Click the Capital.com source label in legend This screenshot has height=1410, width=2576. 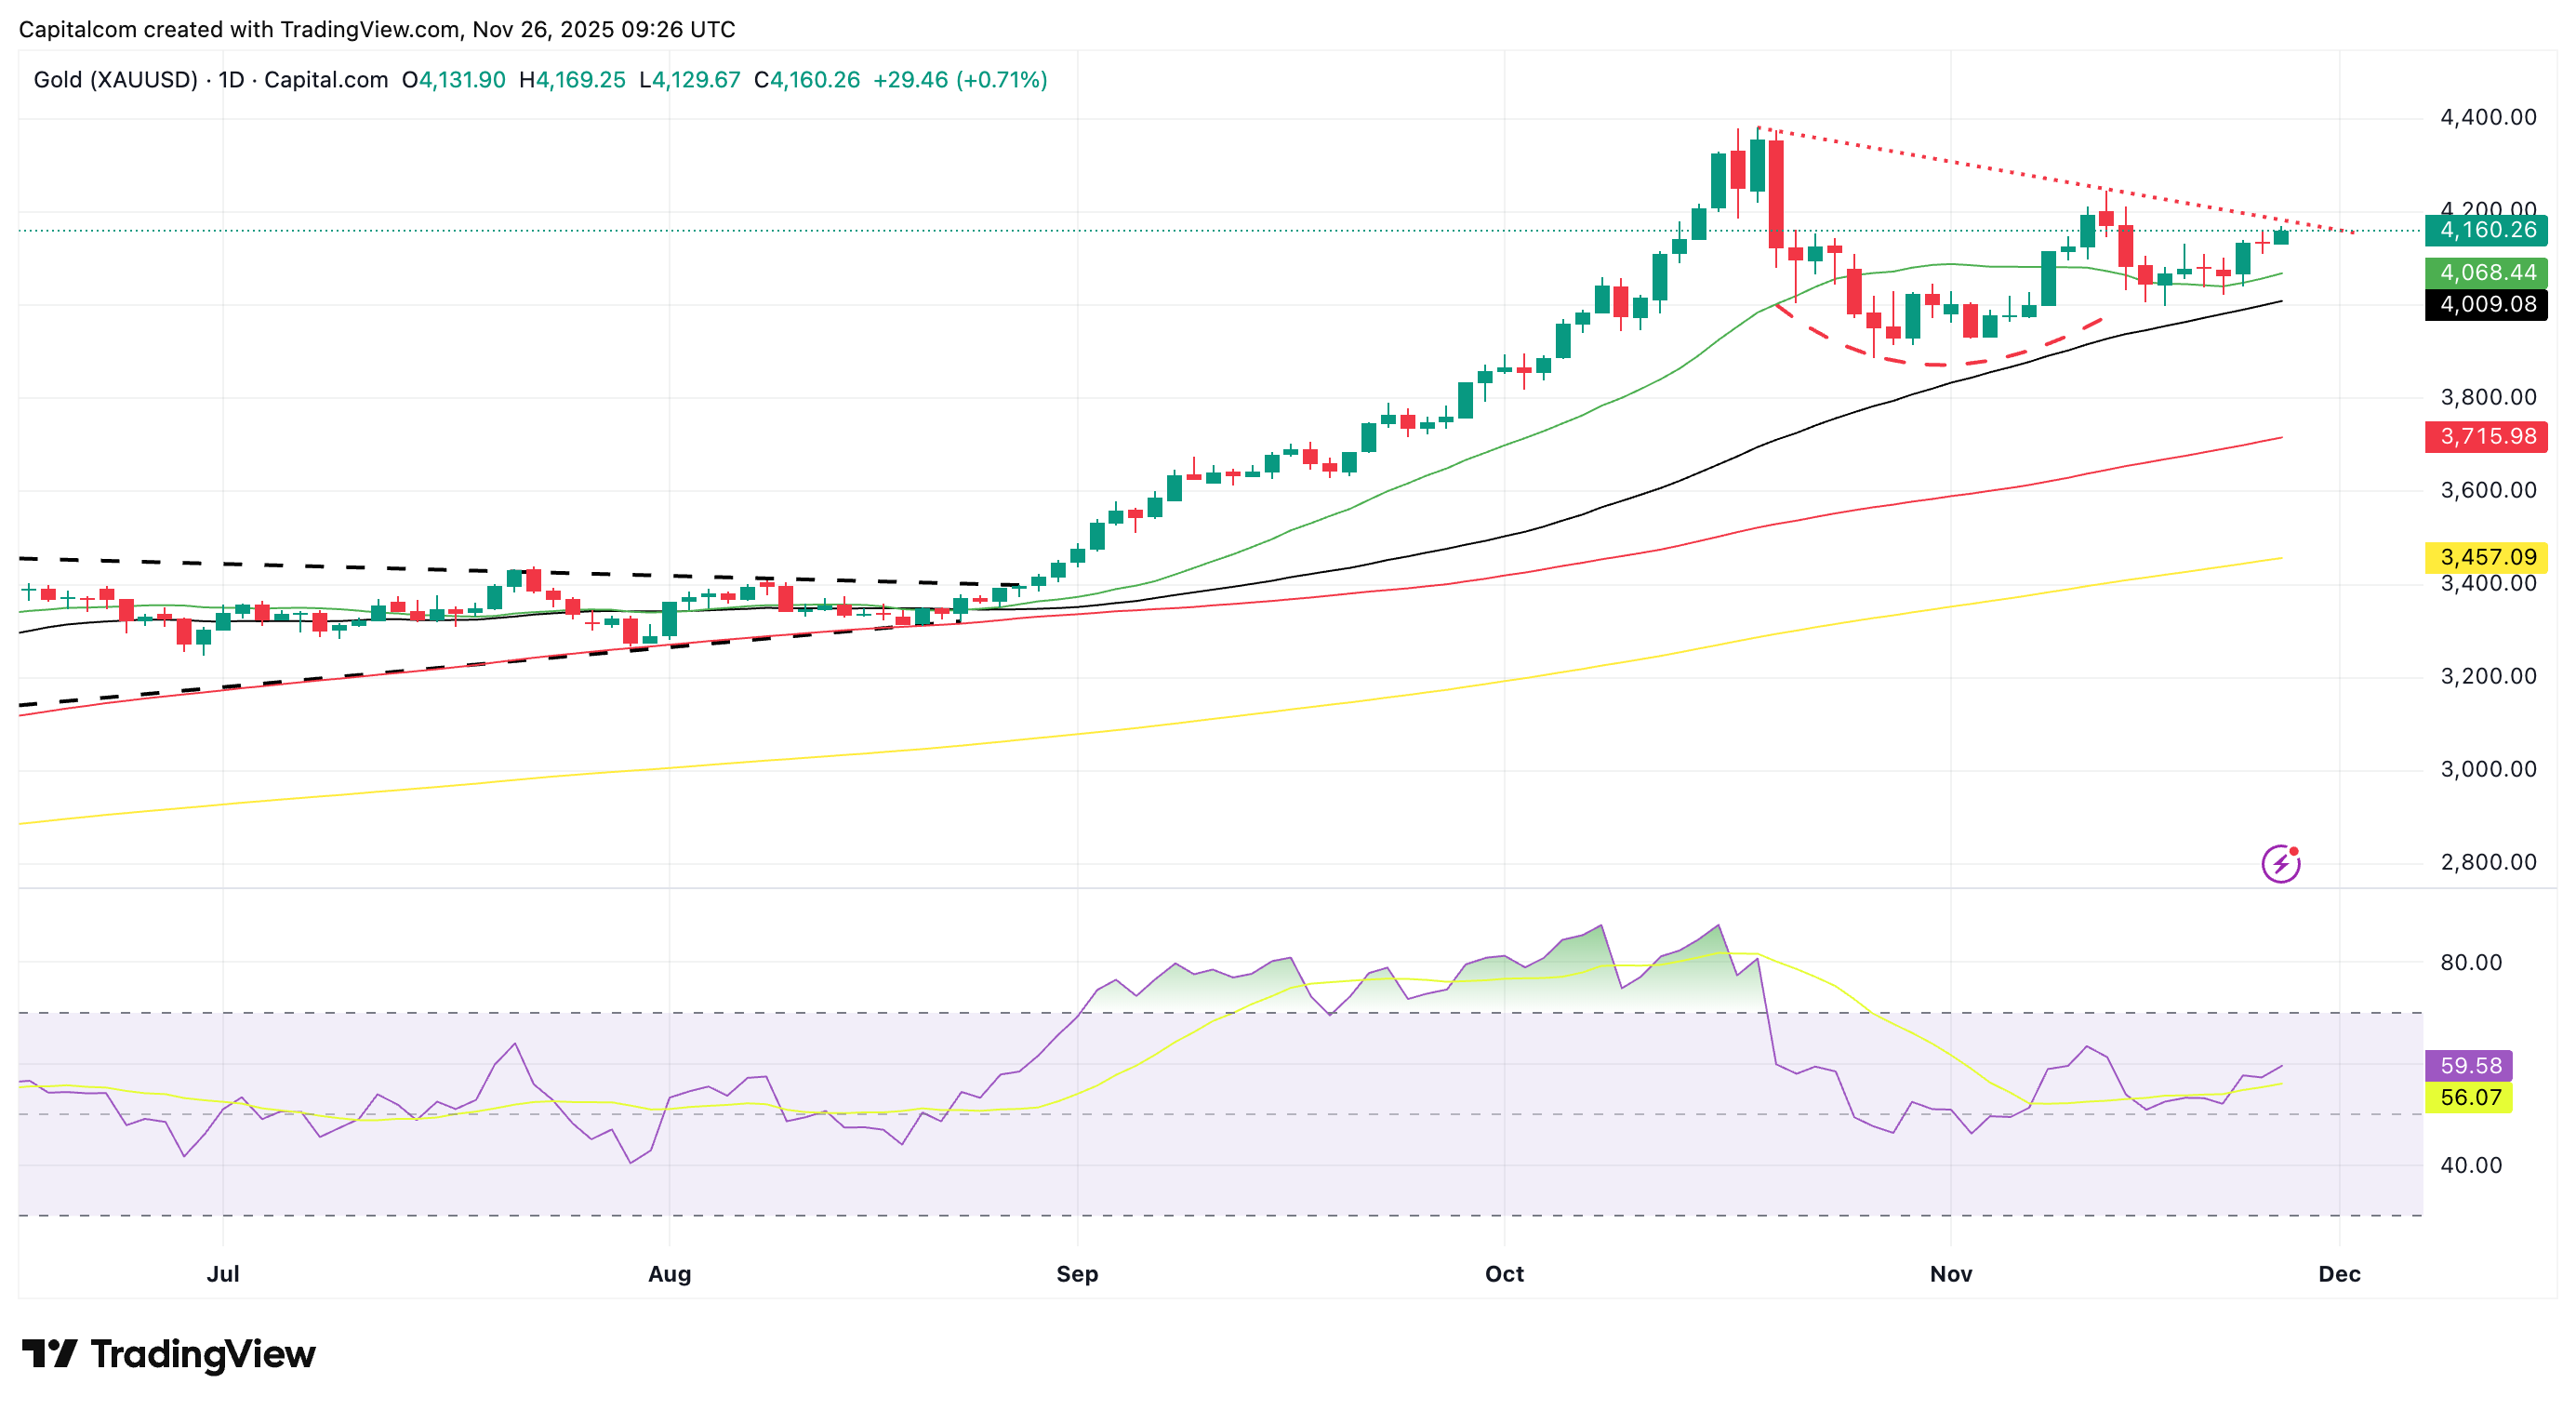[326, 80]
